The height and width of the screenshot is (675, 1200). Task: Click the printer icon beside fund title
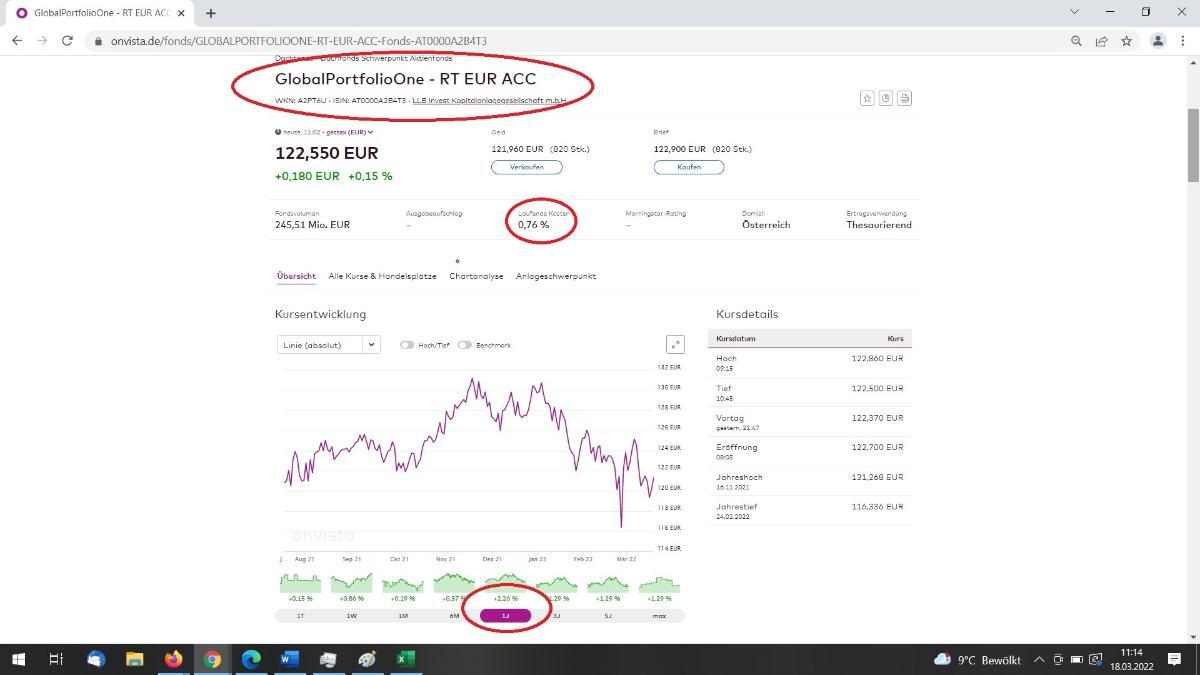[x=904, y=98]
